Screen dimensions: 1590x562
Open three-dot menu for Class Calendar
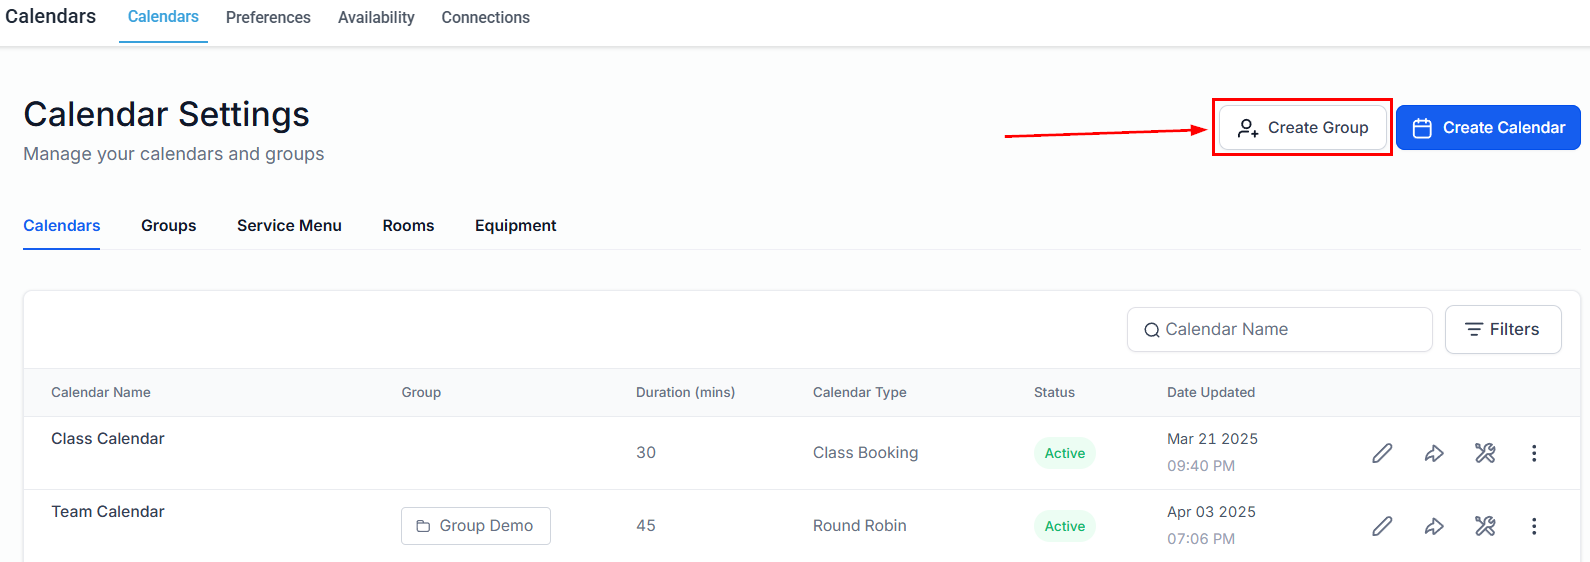click(1534, 453)
